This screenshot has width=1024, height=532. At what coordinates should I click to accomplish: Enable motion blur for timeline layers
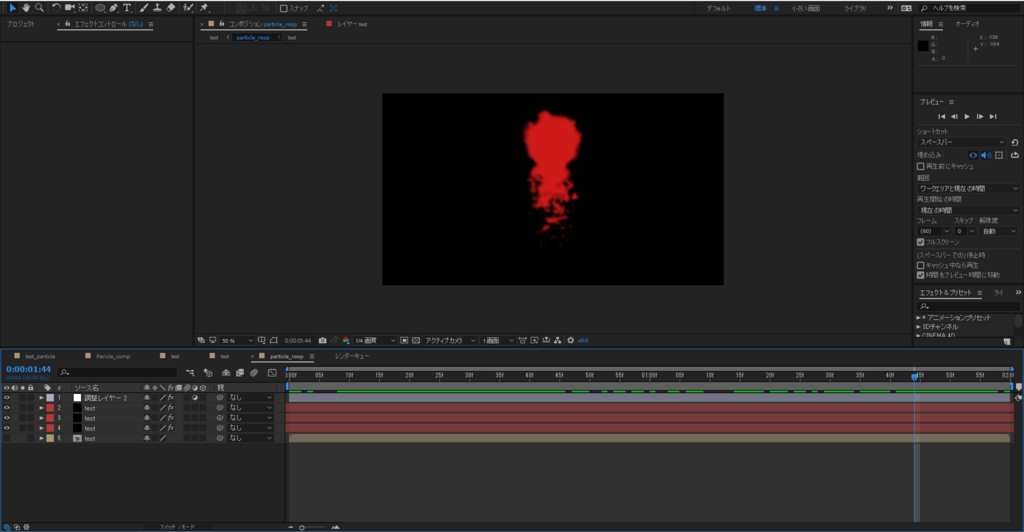[x=254, y=373]
